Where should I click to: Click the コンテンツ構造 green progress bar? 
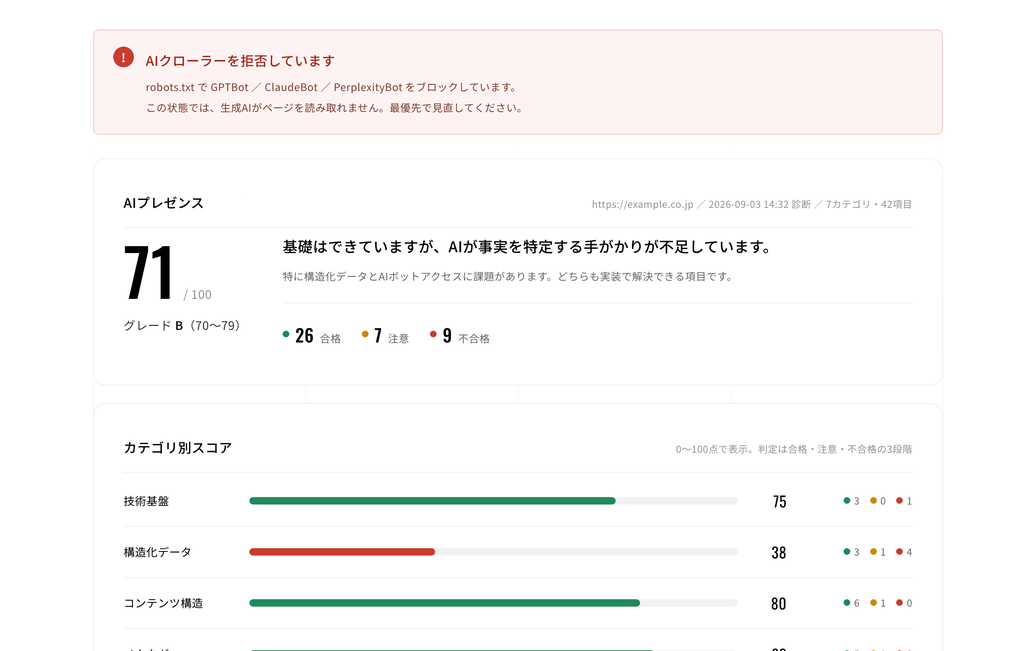click(x=445, y=603)
